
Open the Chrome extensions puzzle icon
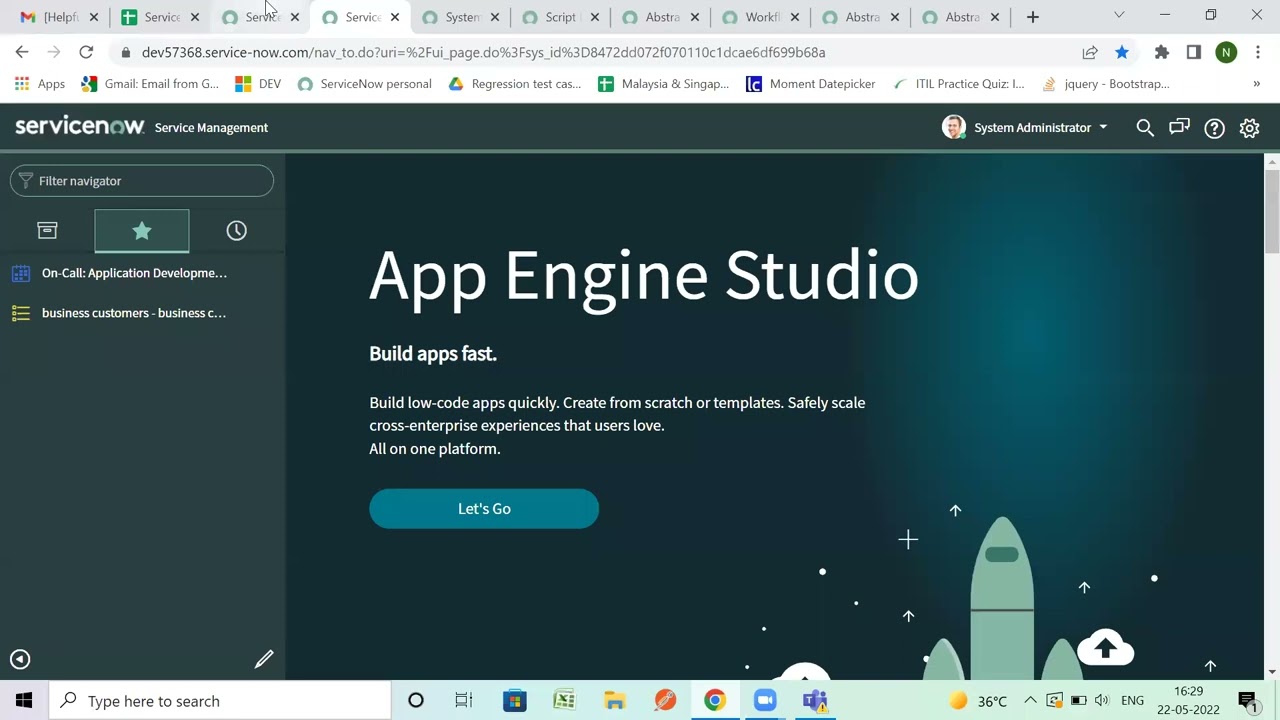pyautogui.click(x=1162, y=52)
